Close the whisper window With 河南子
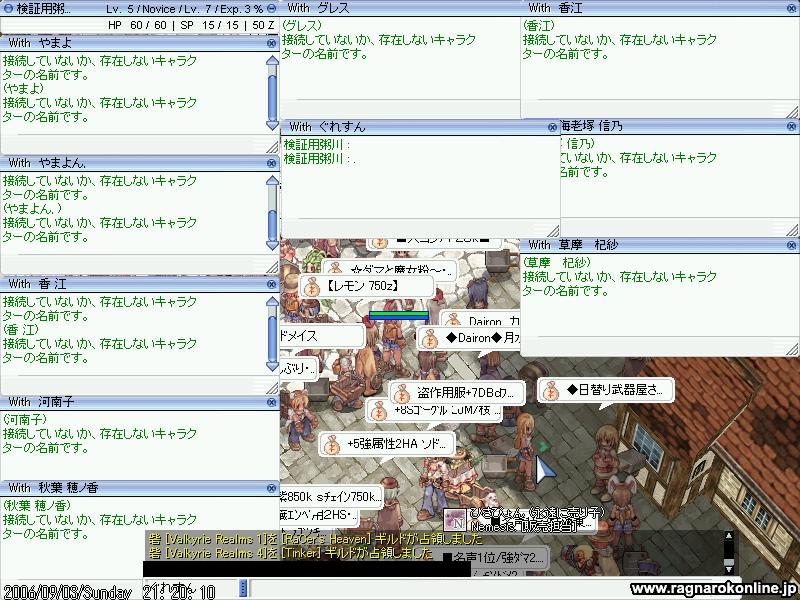800x600 pixels. [x=271, y=402]
